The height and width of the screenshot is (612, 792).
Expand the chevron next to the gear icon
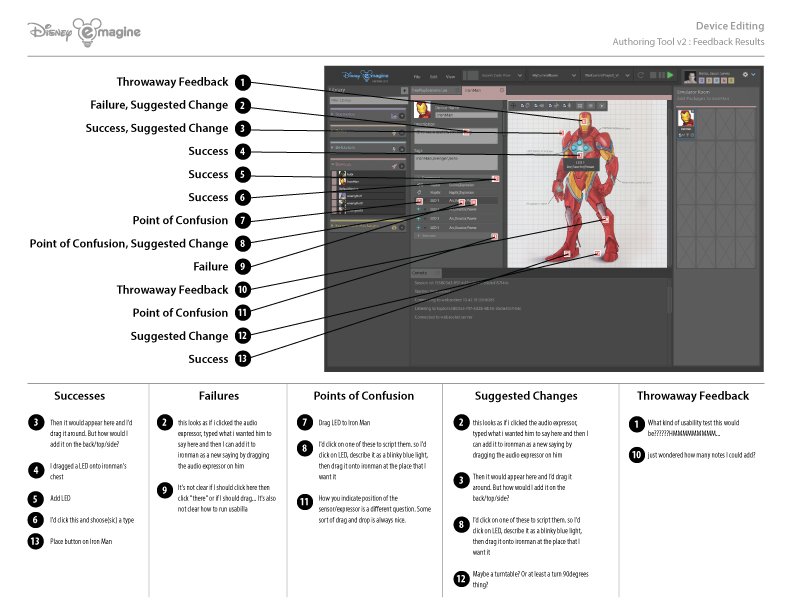(x=753, y=75)
